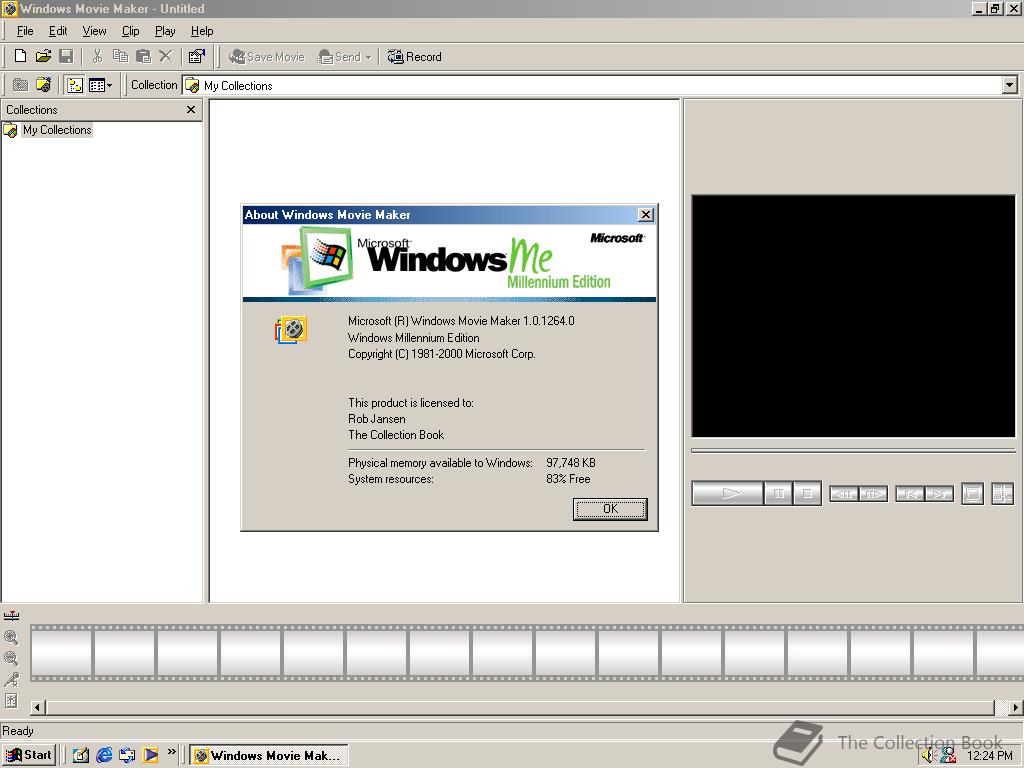Click the Pause button in the monitor

point(778,493)
